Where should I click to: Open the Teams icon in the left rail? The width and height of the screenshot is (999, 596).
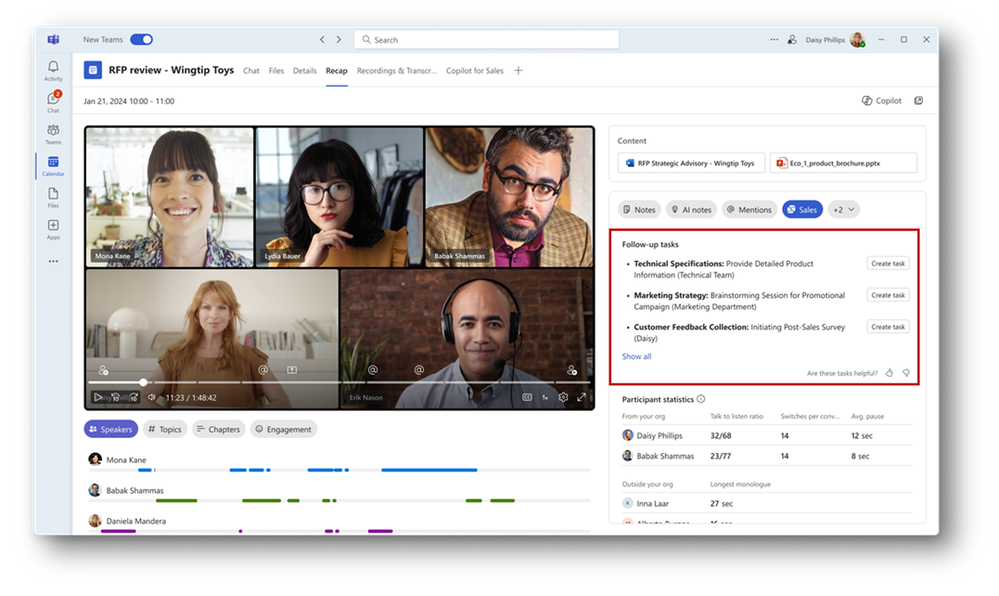(54, 133)
